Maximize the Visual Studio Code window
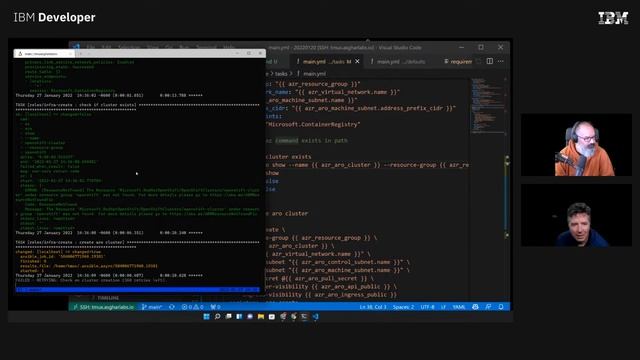Viewport: 640px width, 360px height. pyautogui.click(x=481, y=47)
